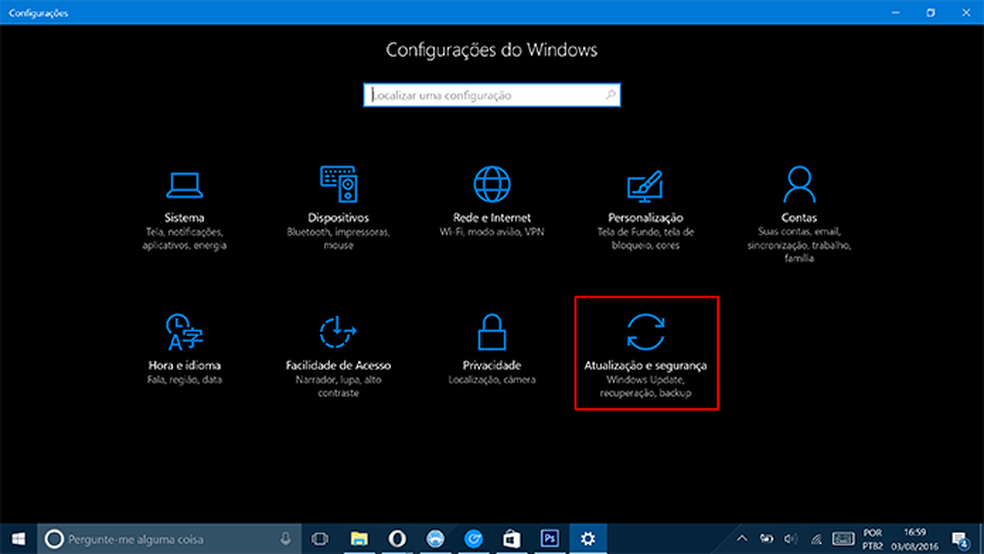Open the Facilidade de Acesso category

pos(338,356)
